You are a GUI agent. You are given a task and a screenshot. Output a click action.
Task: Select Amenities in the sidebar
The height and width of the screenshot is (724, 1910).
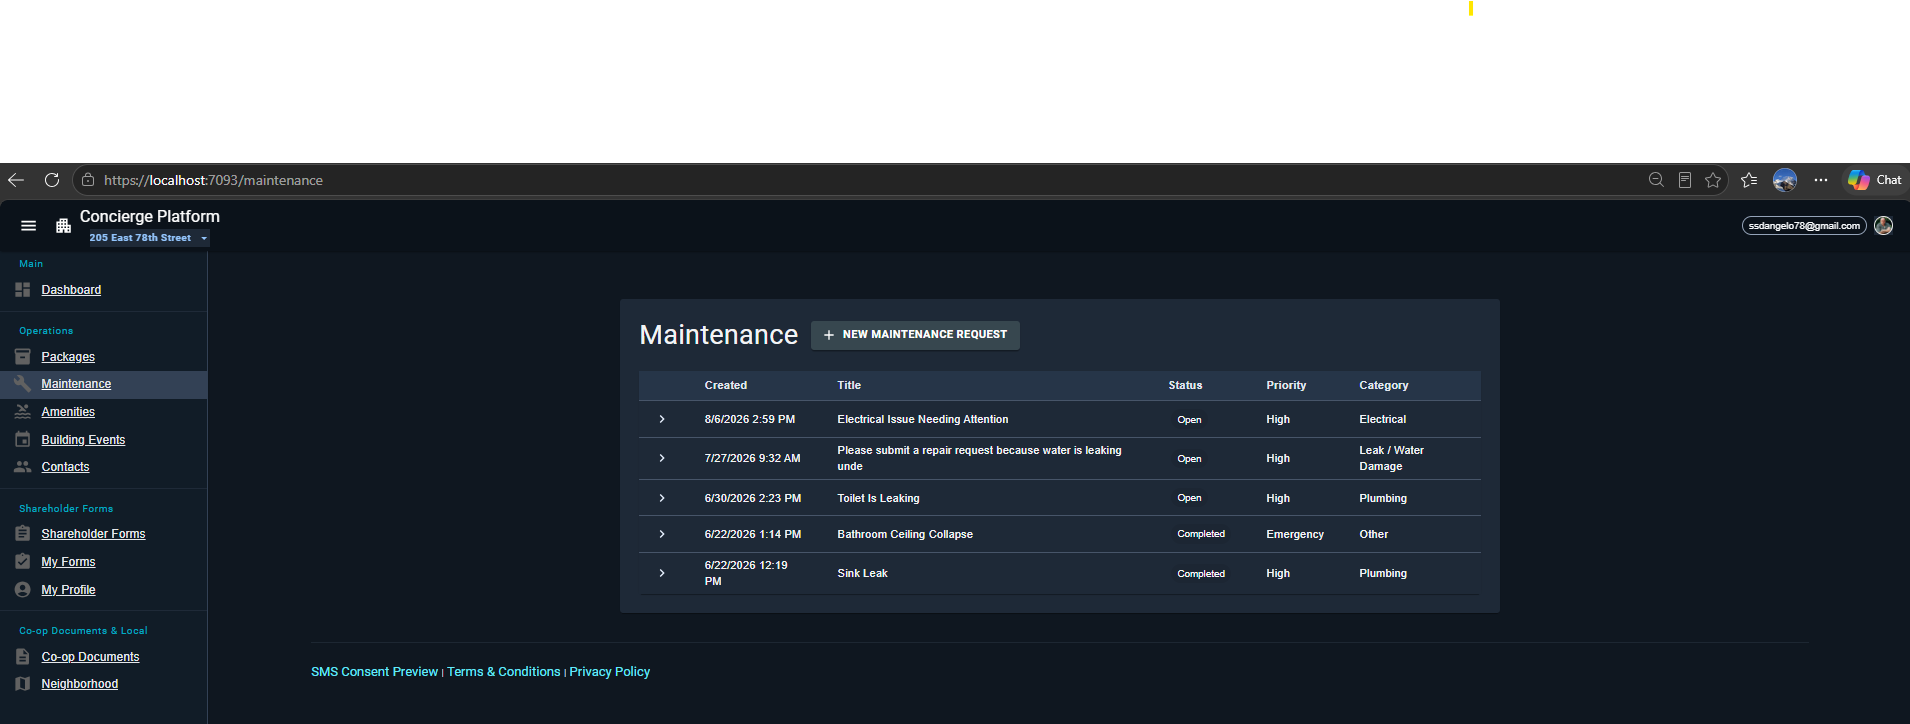pos(68,412)
